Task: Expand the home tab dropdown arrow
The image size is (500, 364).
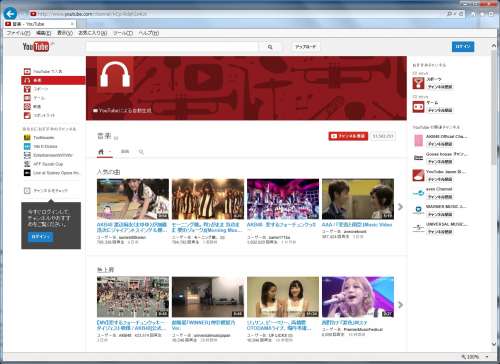Action: tap(110, 152)
